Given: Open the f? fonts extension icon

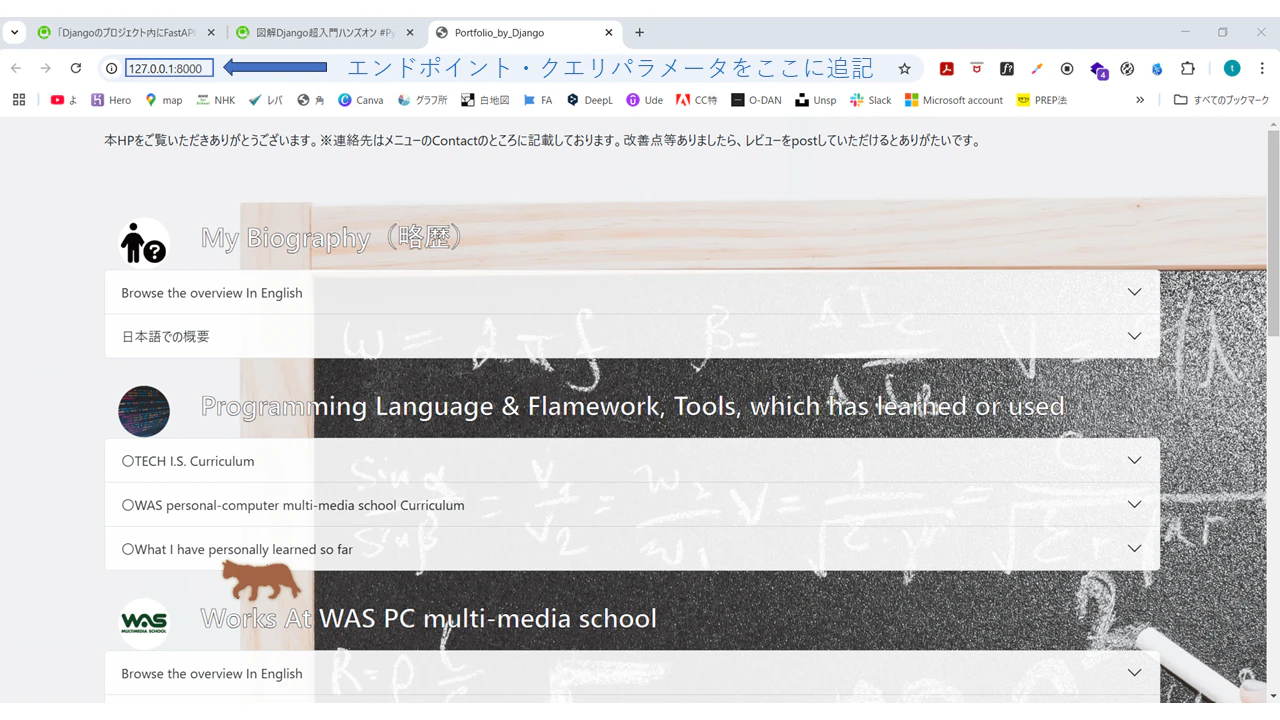Looking at the screenshot, I should point(1007,68).
